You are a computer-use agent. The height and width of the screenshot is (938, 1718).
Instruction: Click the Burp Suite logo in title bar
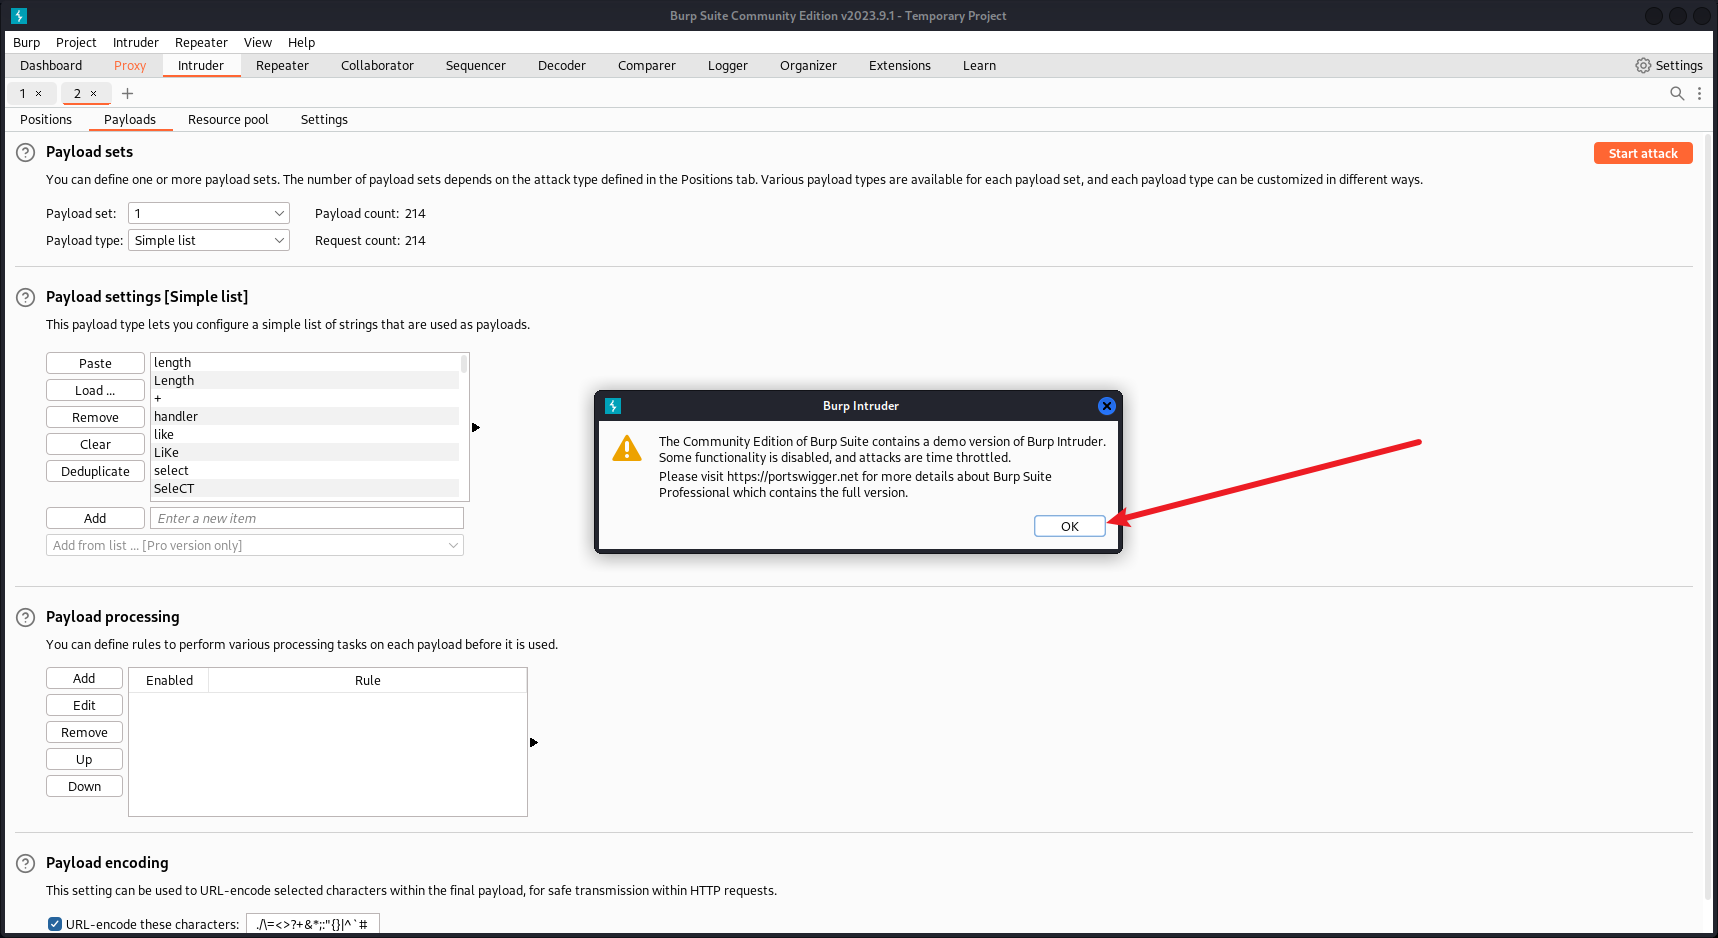click(19, 16)
